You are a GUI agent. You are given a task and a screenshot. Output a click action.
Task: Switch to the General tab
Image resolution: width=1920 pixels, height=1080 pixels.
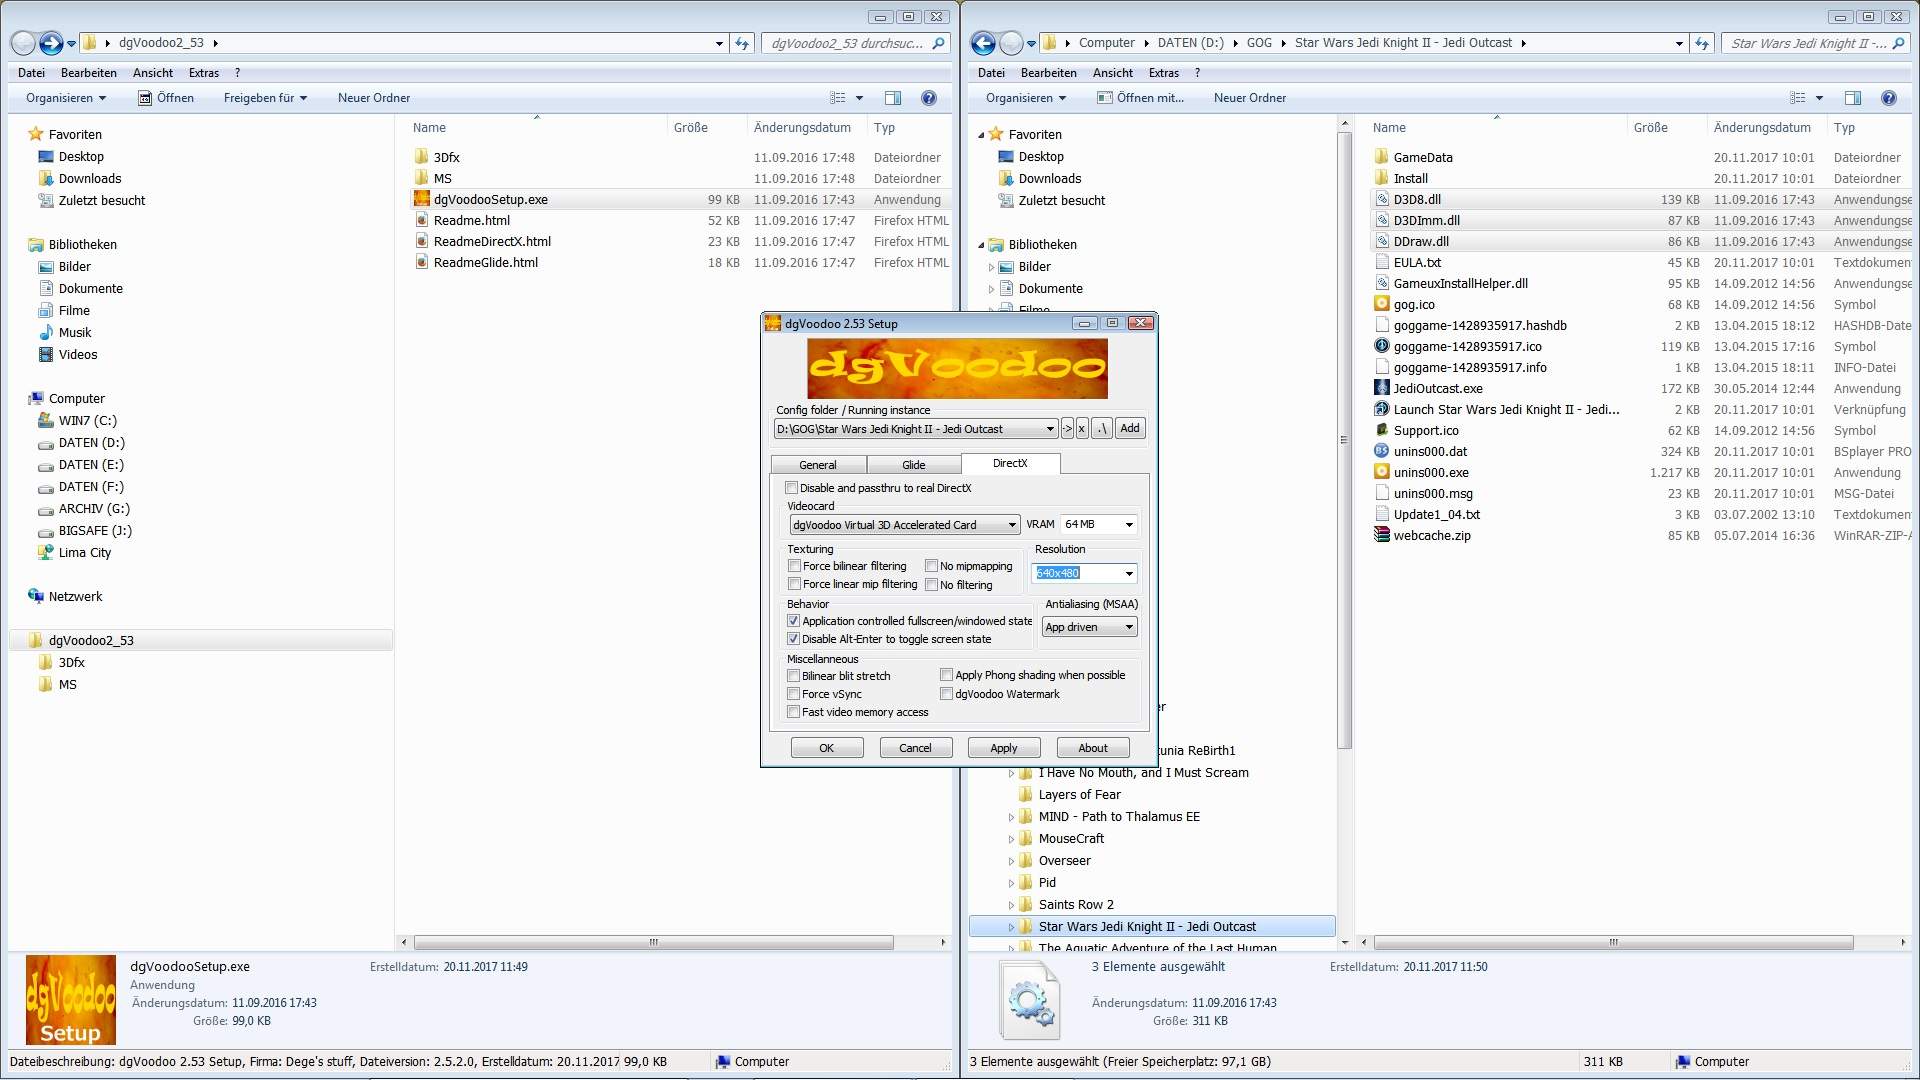click(x=818, y=465)
